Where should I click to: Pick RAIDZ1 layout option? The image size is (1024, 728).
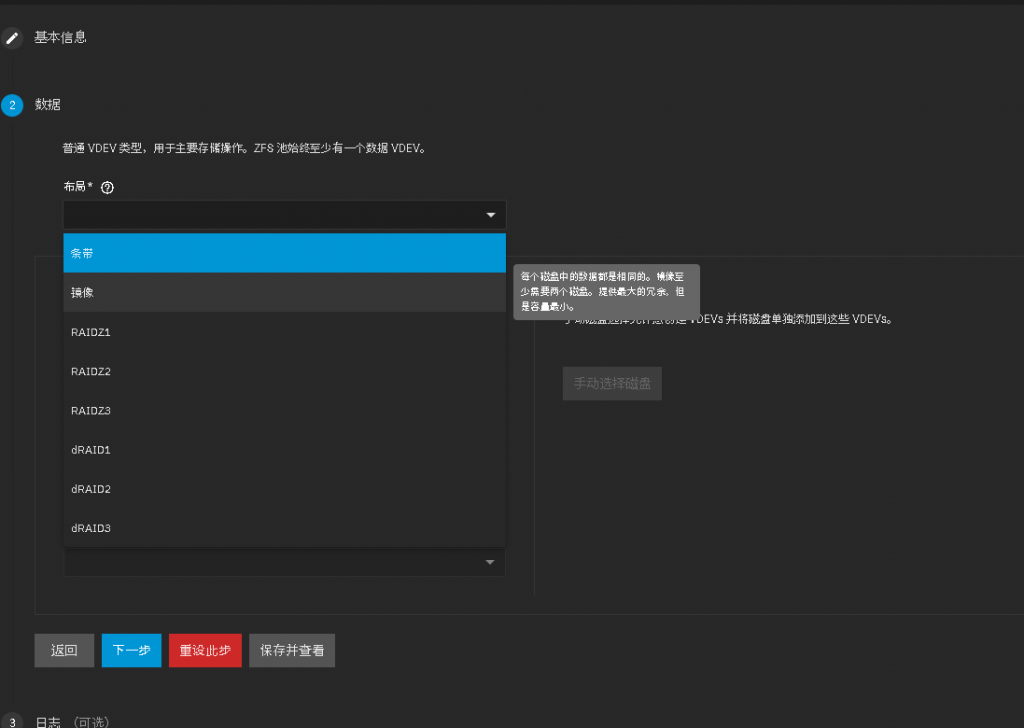(284, 332)
